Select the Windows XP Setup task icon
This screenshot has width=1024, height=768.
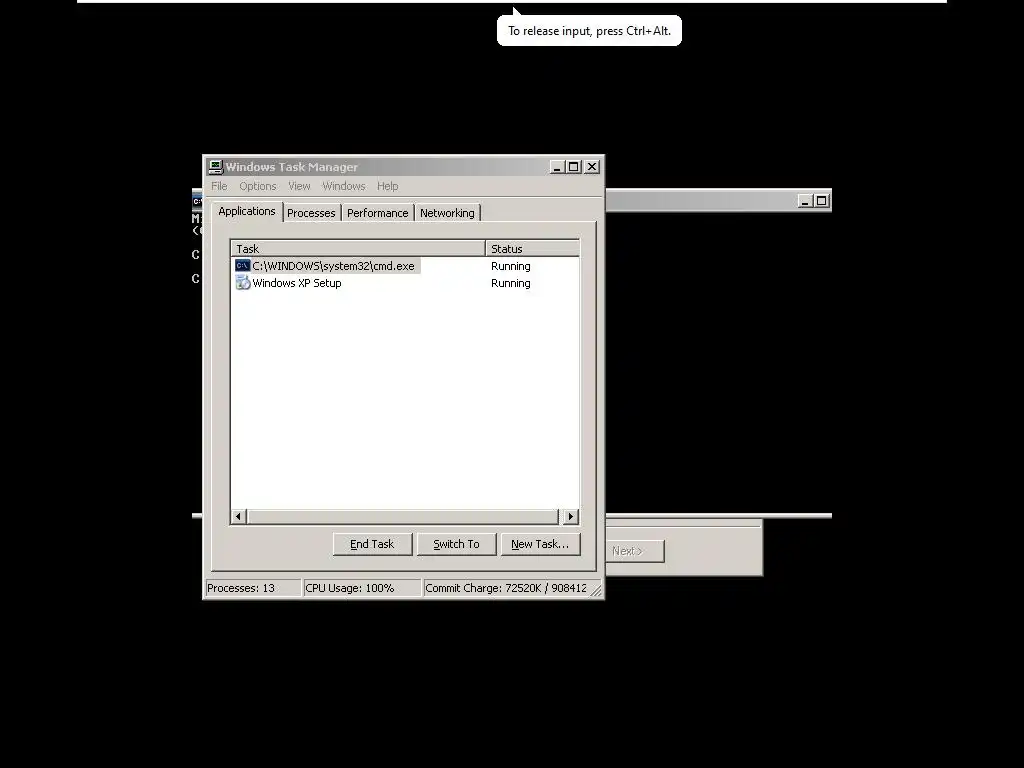pyautogui.click(x=243, y=283)
